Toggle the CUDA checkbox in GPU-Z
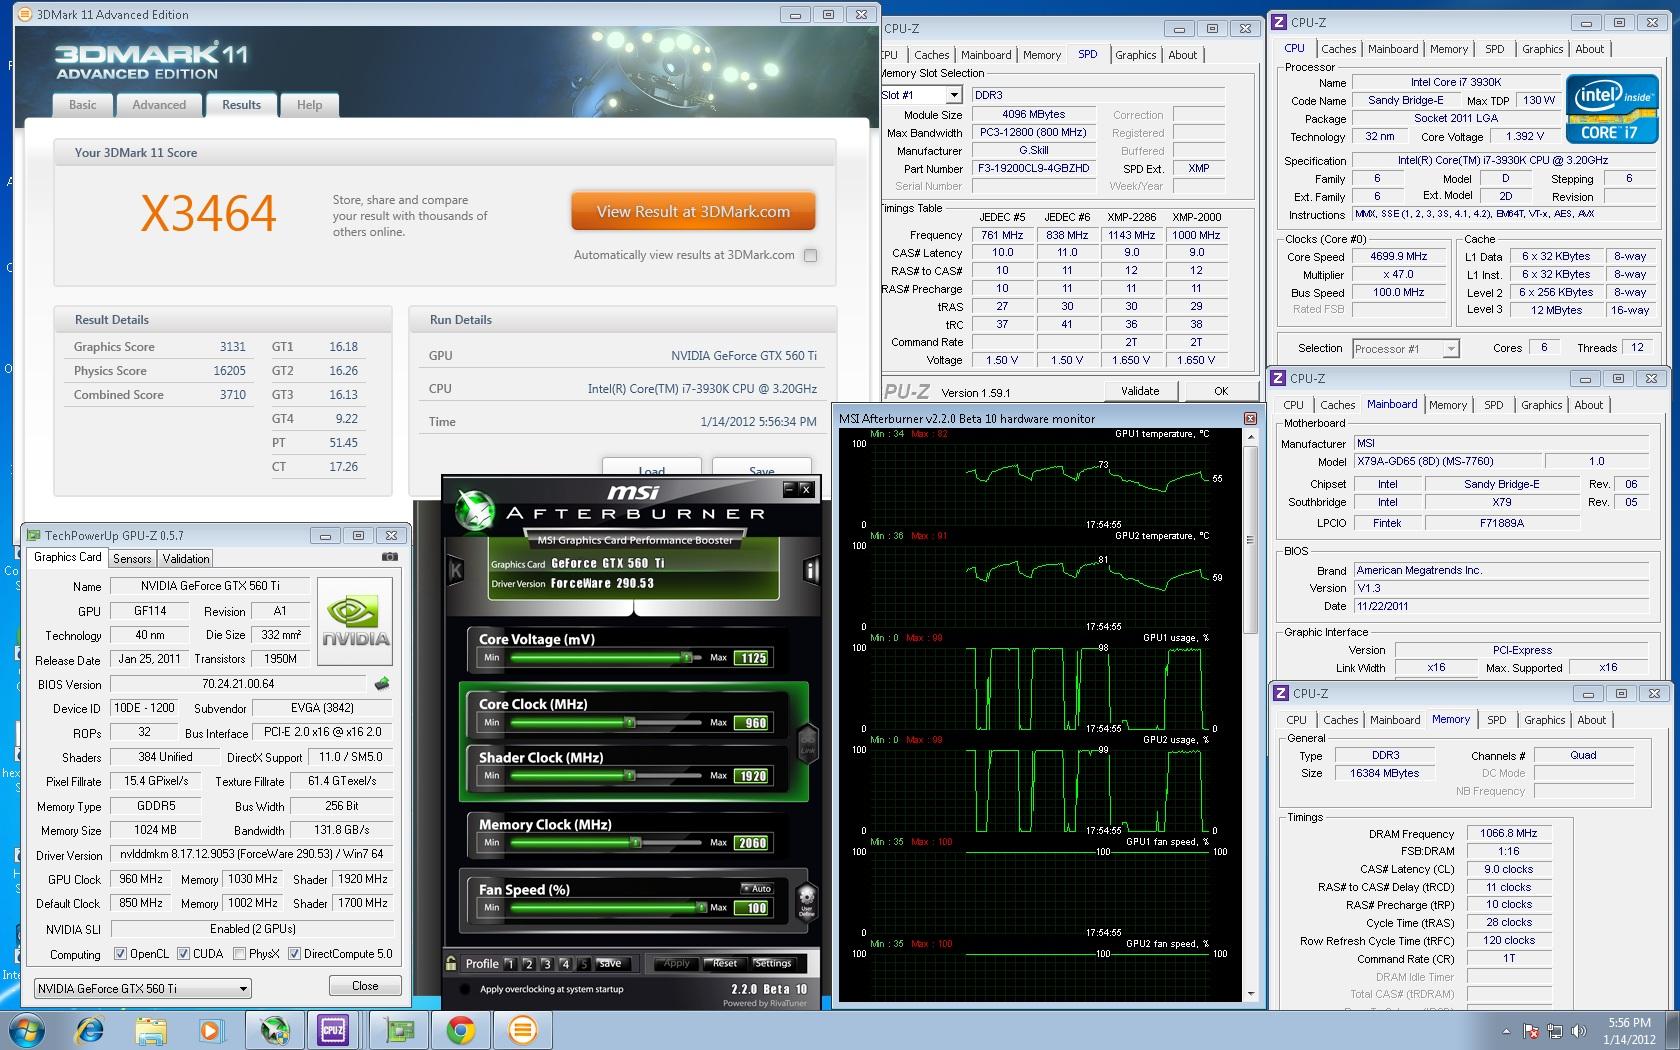This screenshot has width=1680, height=1050. 183,954
